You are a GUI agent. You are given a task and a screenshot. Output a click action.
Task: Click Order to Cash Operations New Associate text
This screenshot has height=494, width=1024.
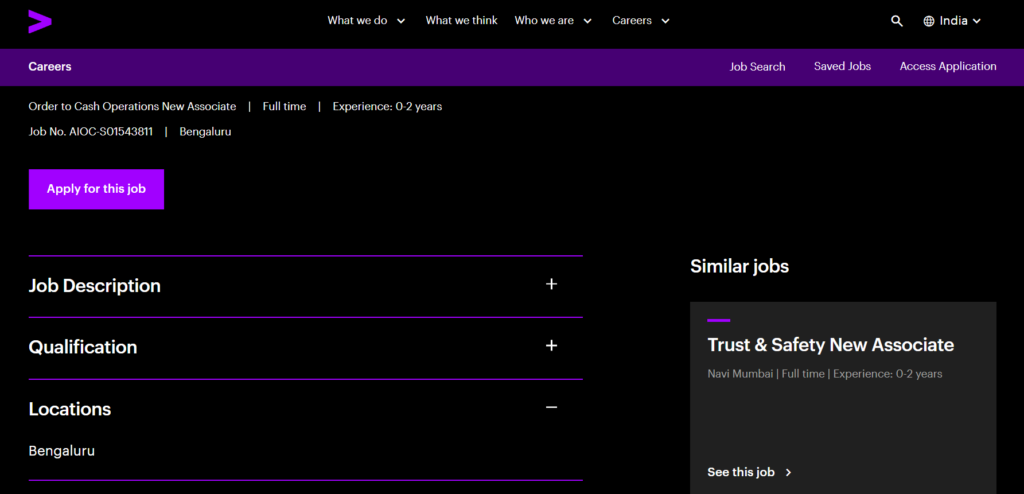pyautogui.click(x=133, y=106)
